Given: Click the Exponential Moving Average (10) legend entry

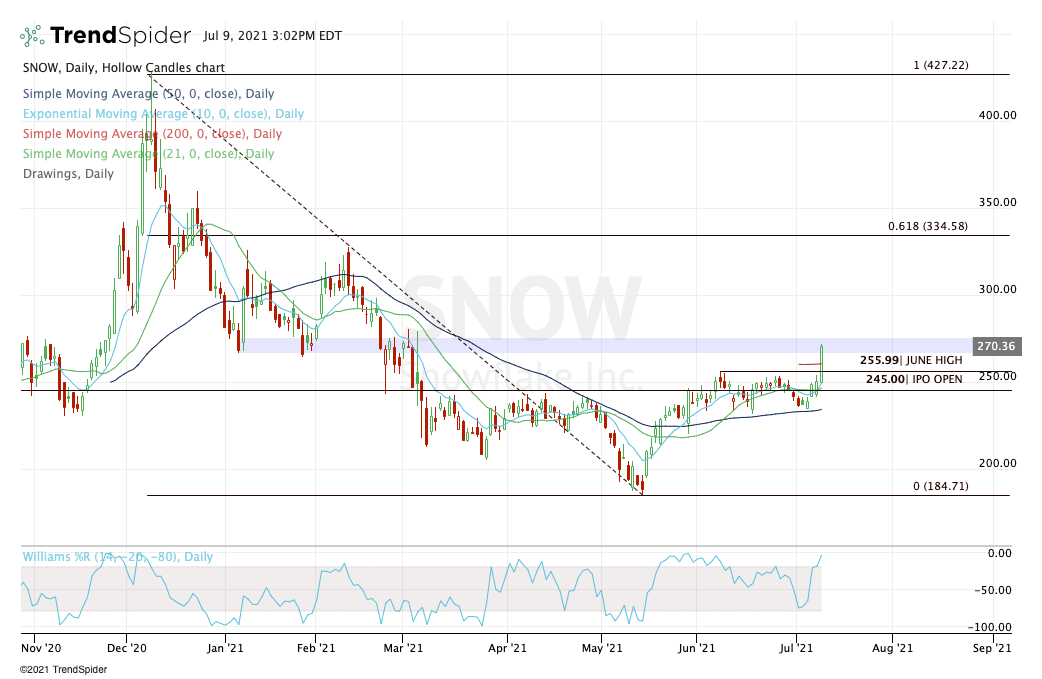Looking at the screenshot, I should click(163, 114).
